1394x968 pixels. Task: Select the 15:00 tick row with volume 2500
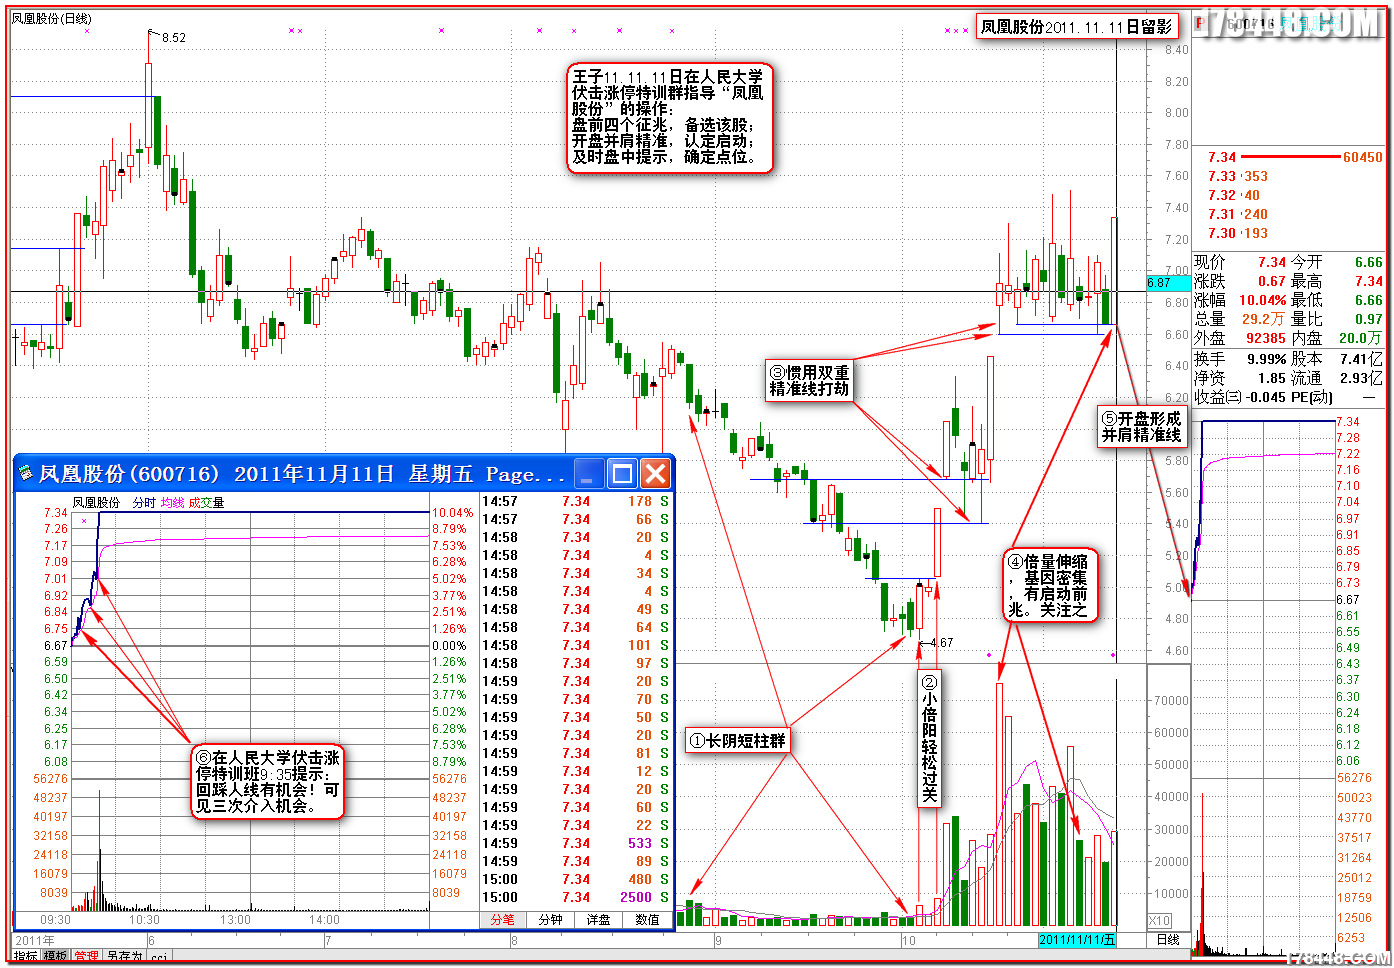click(x=576, y=897)
